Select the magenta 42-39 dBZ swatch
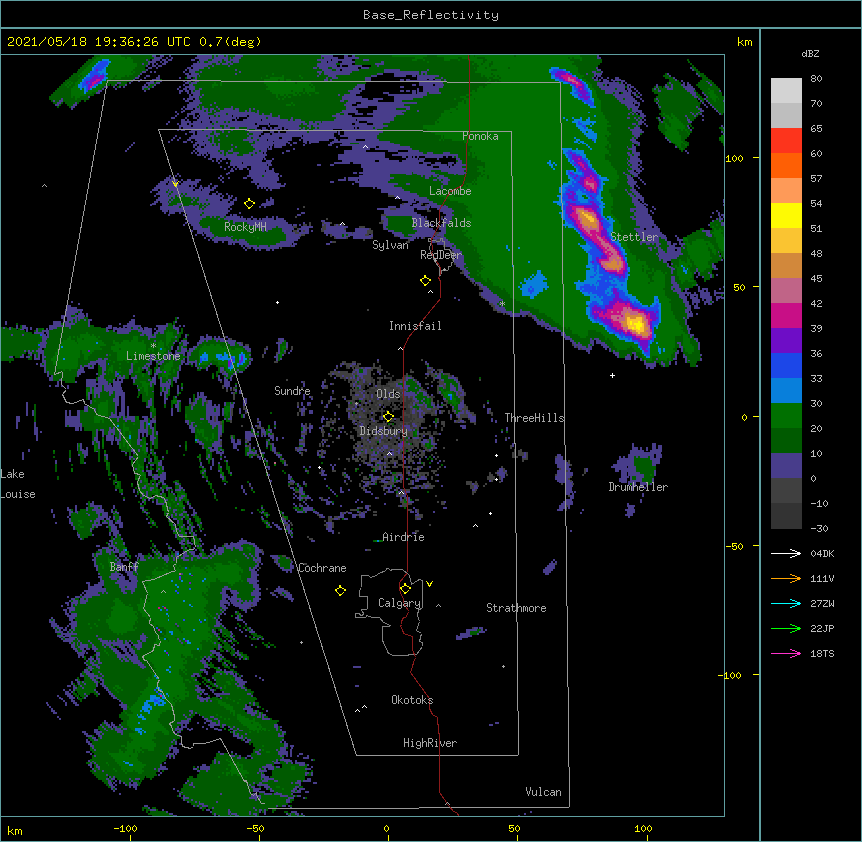The width and height of the screenshot is (862, 842). [x=786, y=315]
